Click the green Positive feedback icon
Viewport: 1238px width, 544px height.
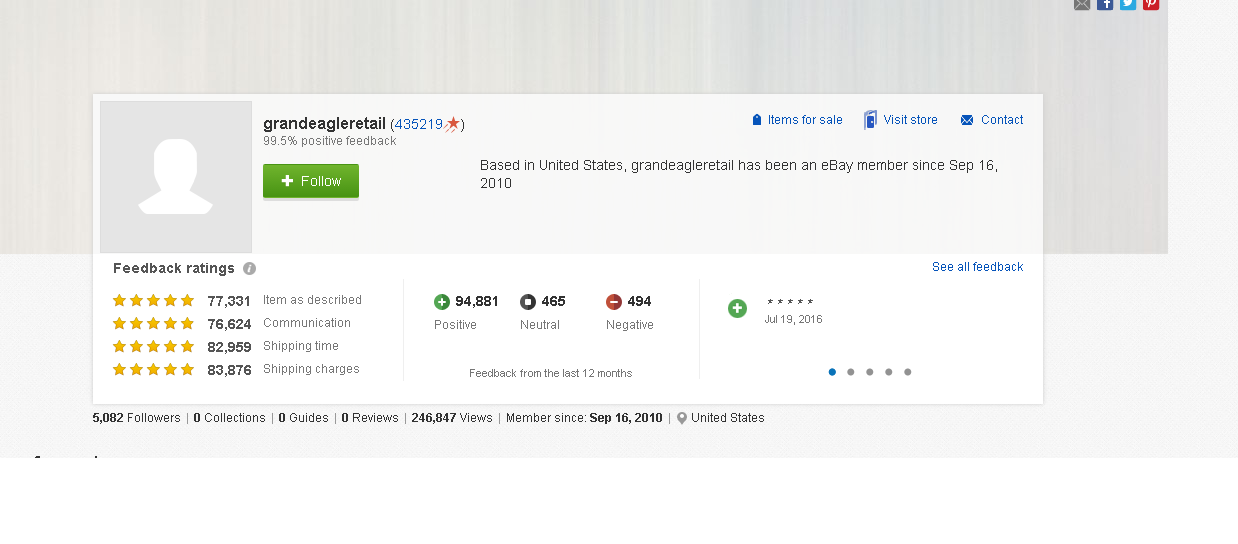[442, 302]
